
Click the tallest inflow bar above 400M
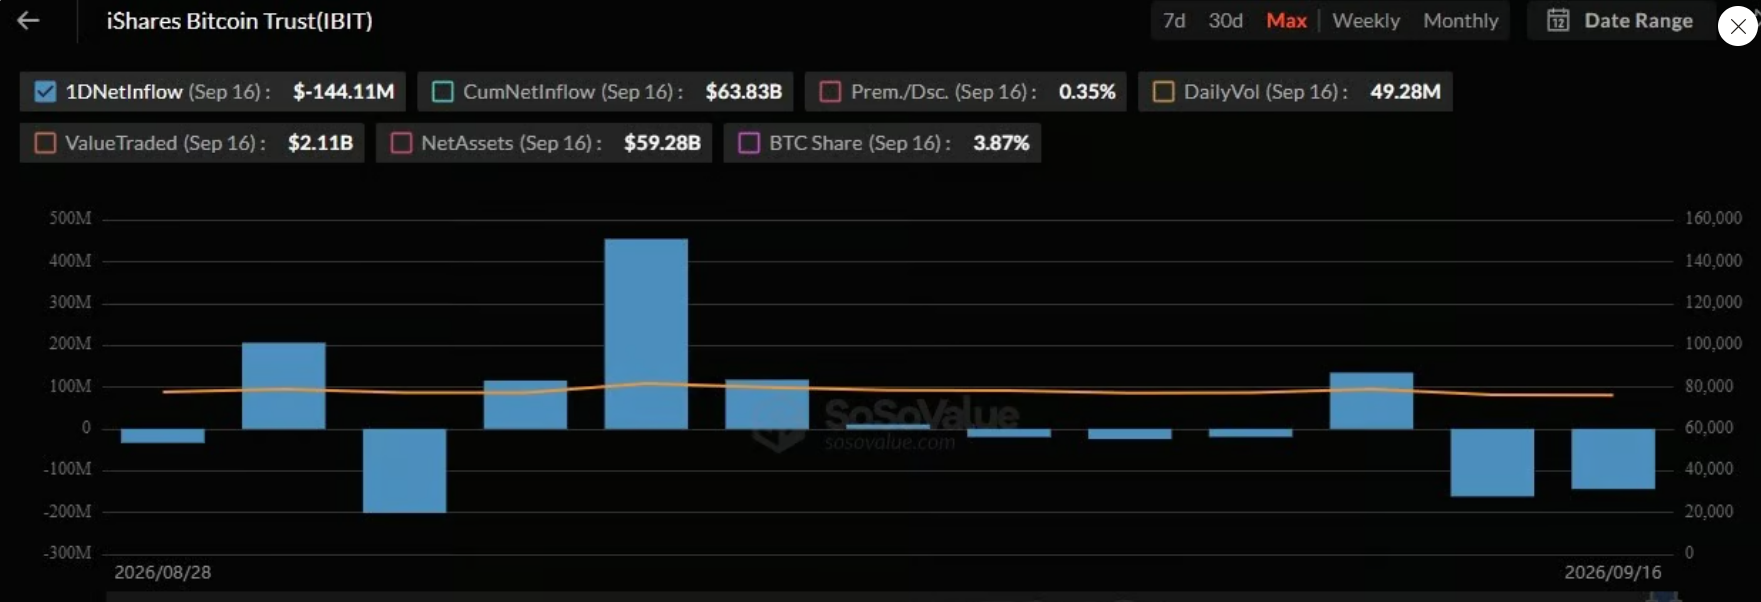(x=646, y=333)
